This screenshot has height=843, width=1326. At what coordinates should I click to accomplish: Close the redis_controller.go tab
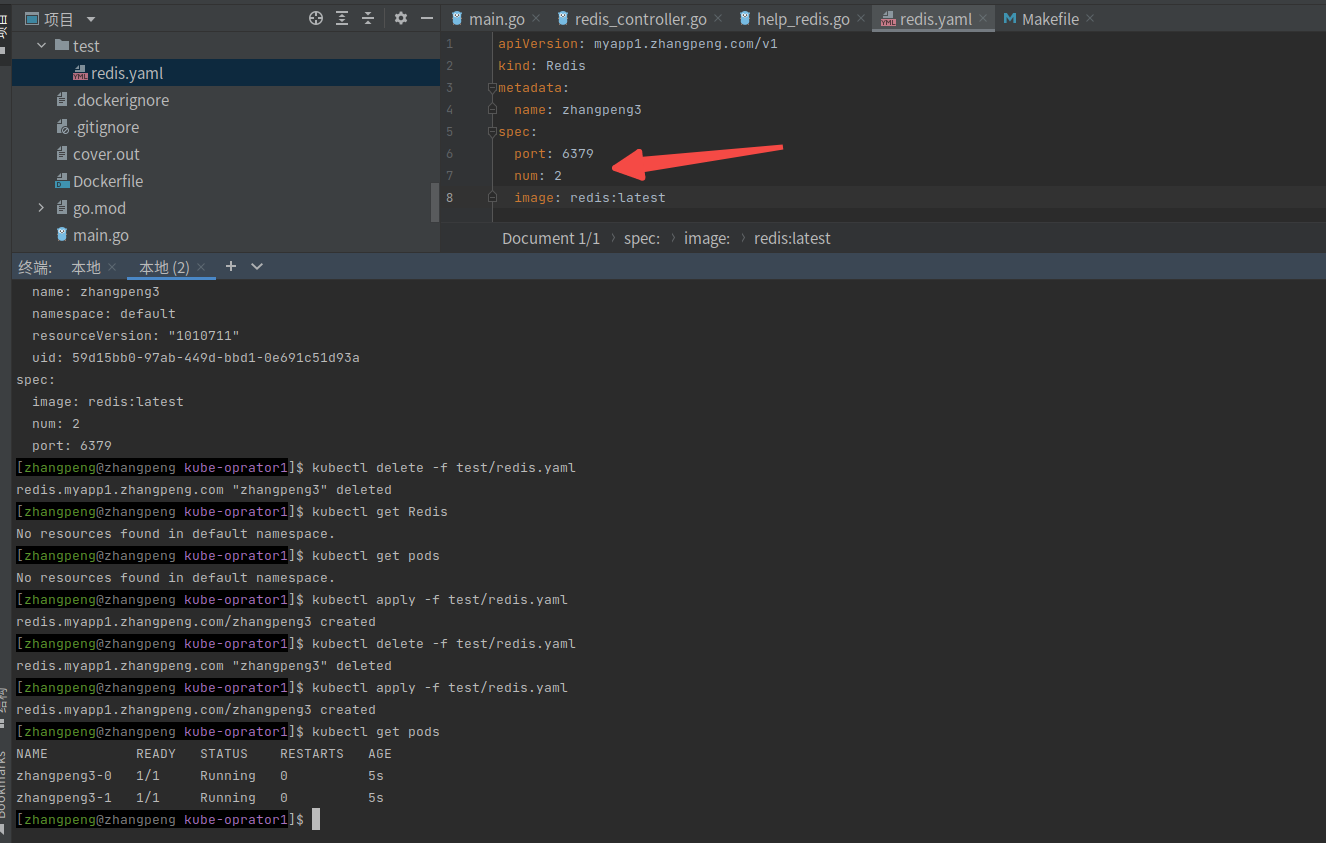click(x=719, y=19)
